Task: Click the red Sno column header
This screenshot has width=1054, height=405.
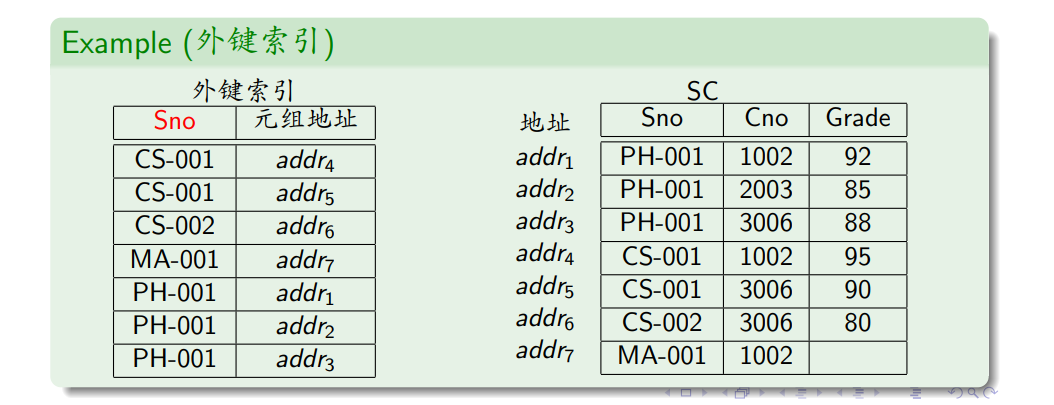Action: point(175,122)
